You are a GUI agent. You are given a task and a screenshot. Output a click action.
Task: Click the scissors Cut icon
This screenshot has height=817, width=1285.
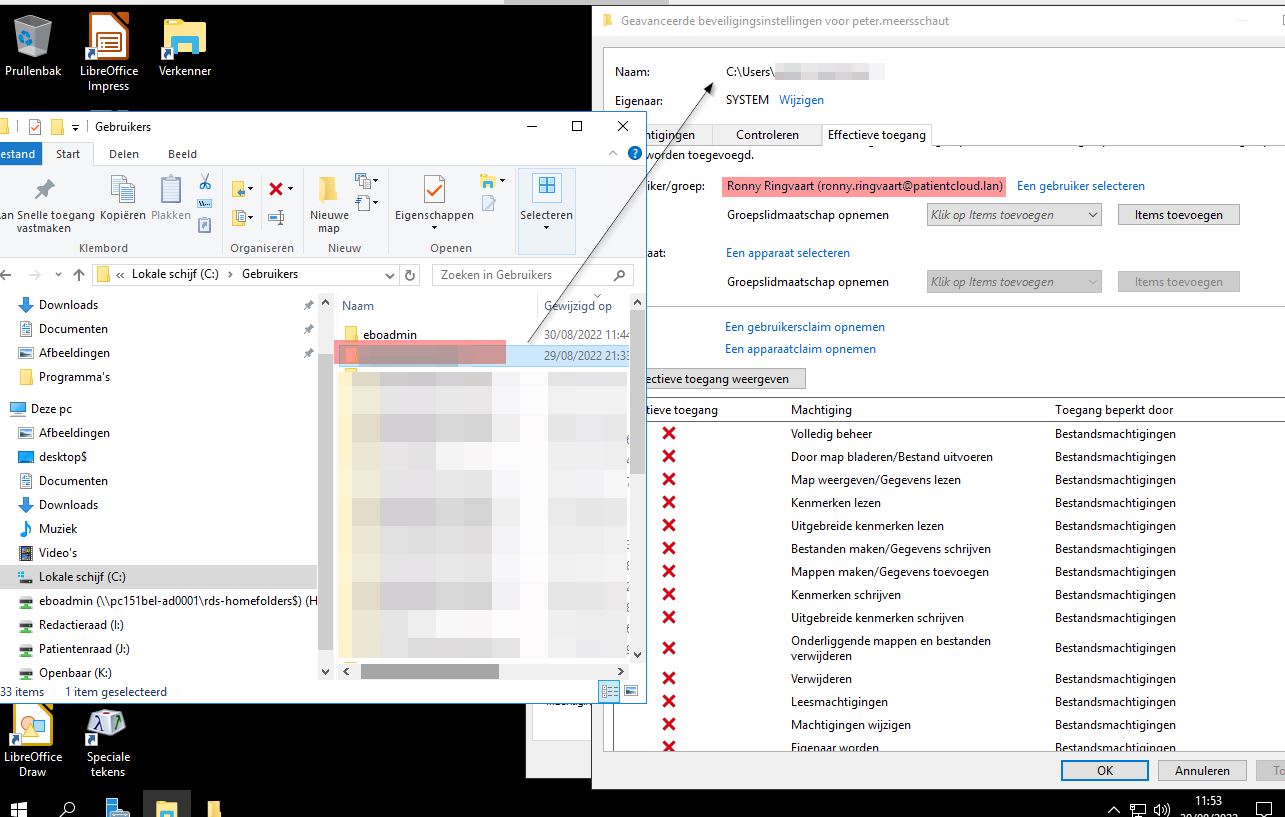click(205, 182)
